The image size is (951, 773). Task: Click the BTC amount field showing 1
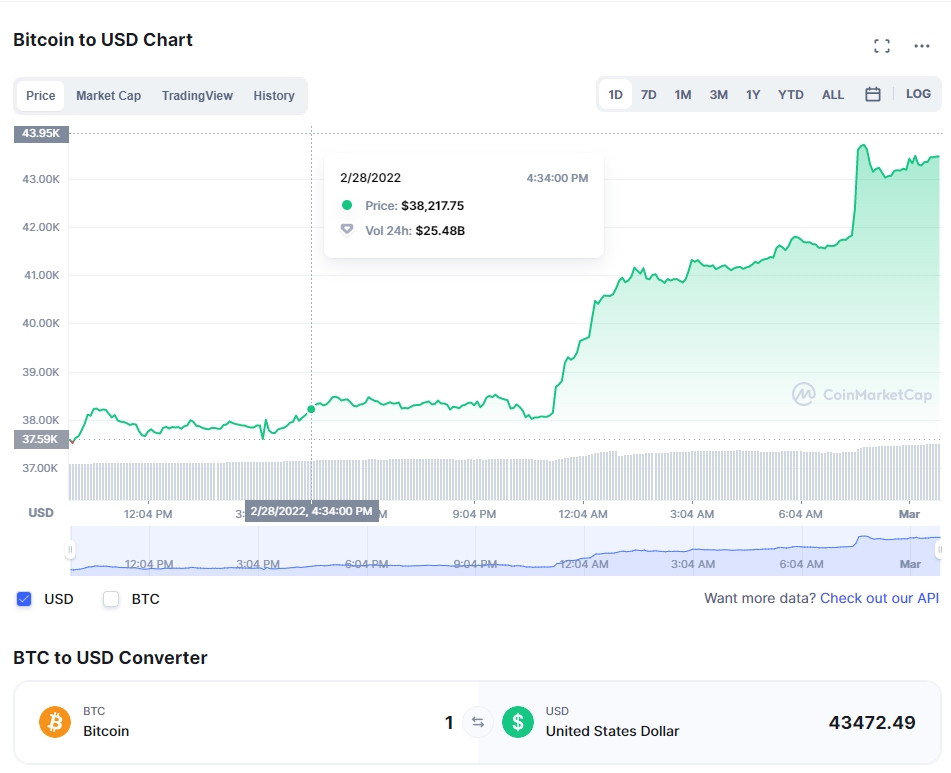tap(449, 723)
